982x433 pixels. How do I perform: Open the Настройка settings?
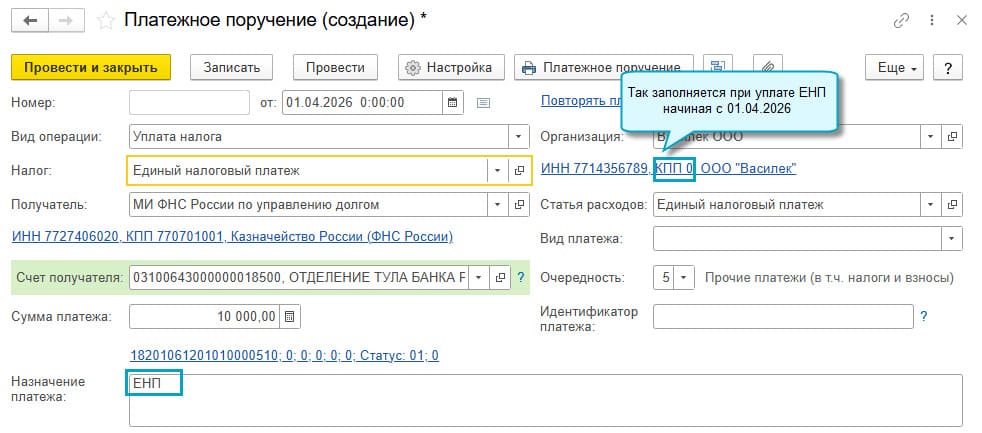click(x=448, y=67)
